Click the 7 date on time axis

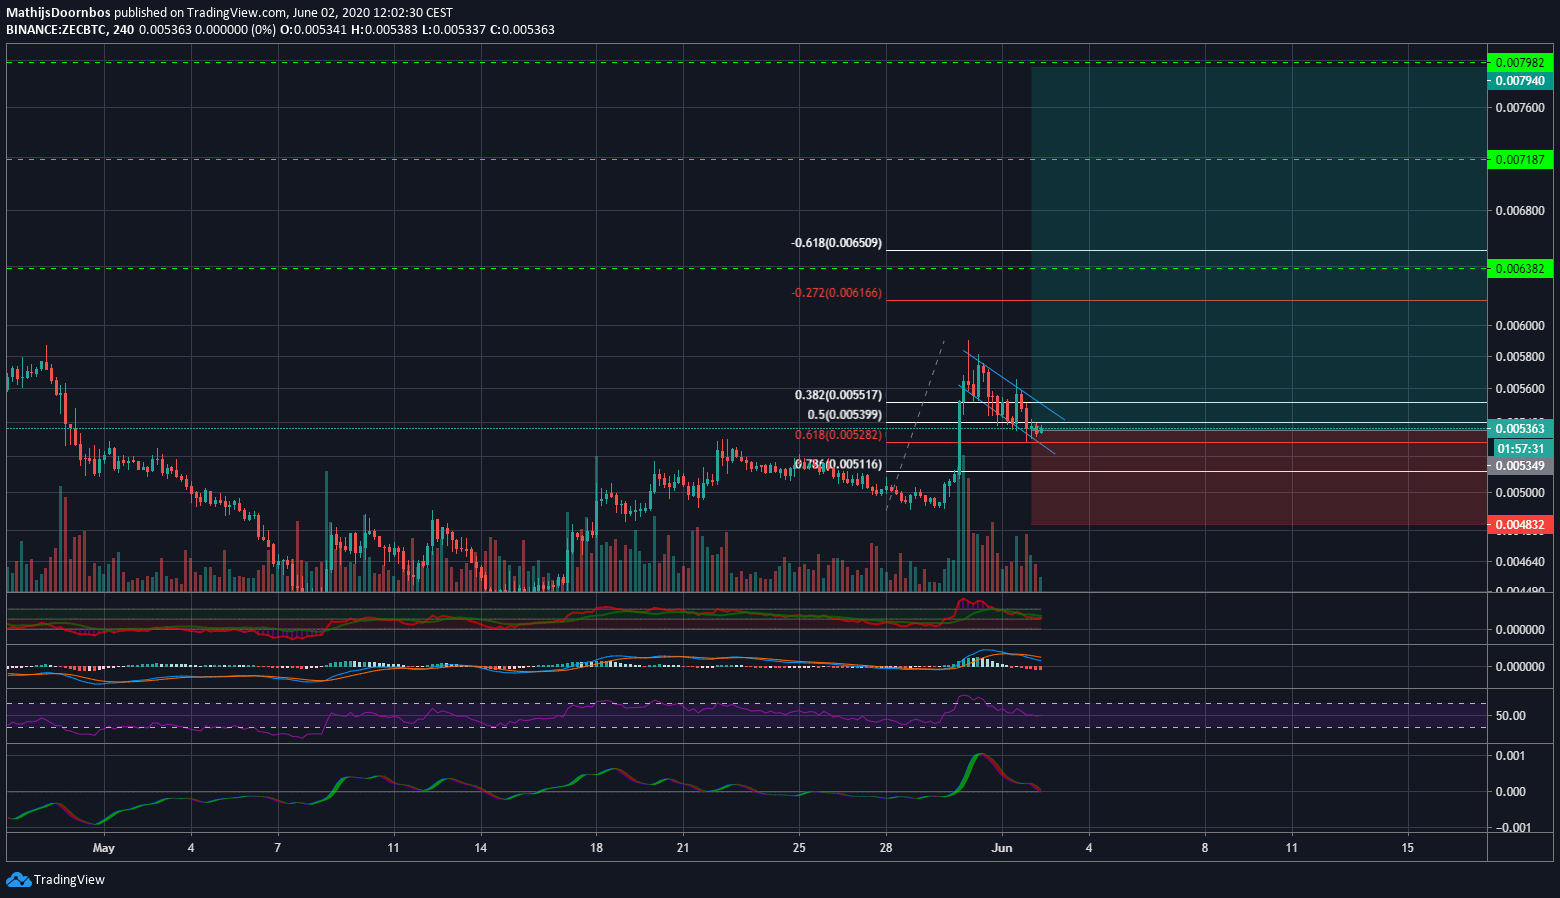click(x=277, y=848)
